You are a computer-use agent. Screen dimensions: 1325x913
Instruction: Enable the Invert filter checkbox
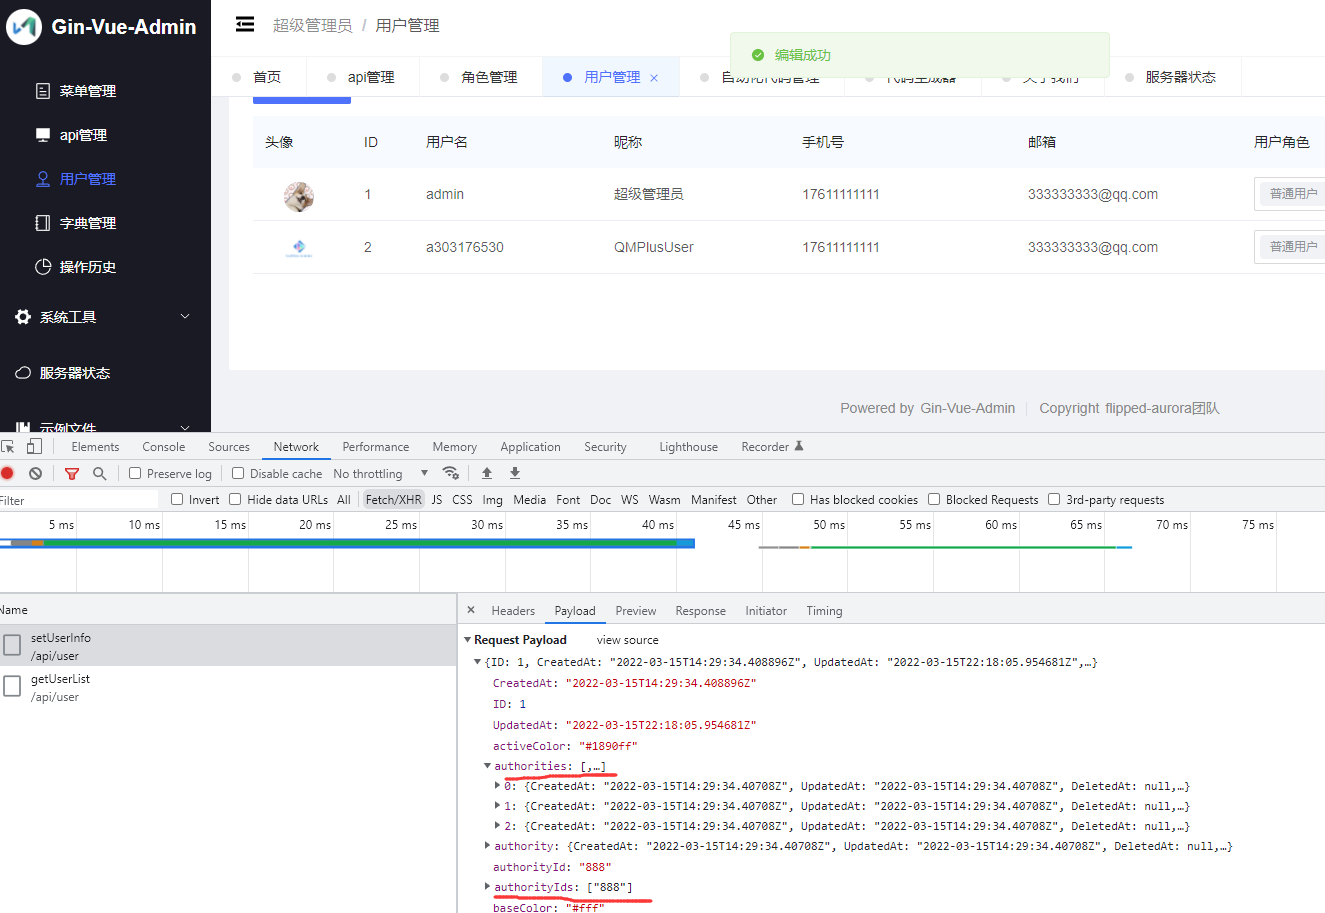pyautogui.click(x=176, y=498)
